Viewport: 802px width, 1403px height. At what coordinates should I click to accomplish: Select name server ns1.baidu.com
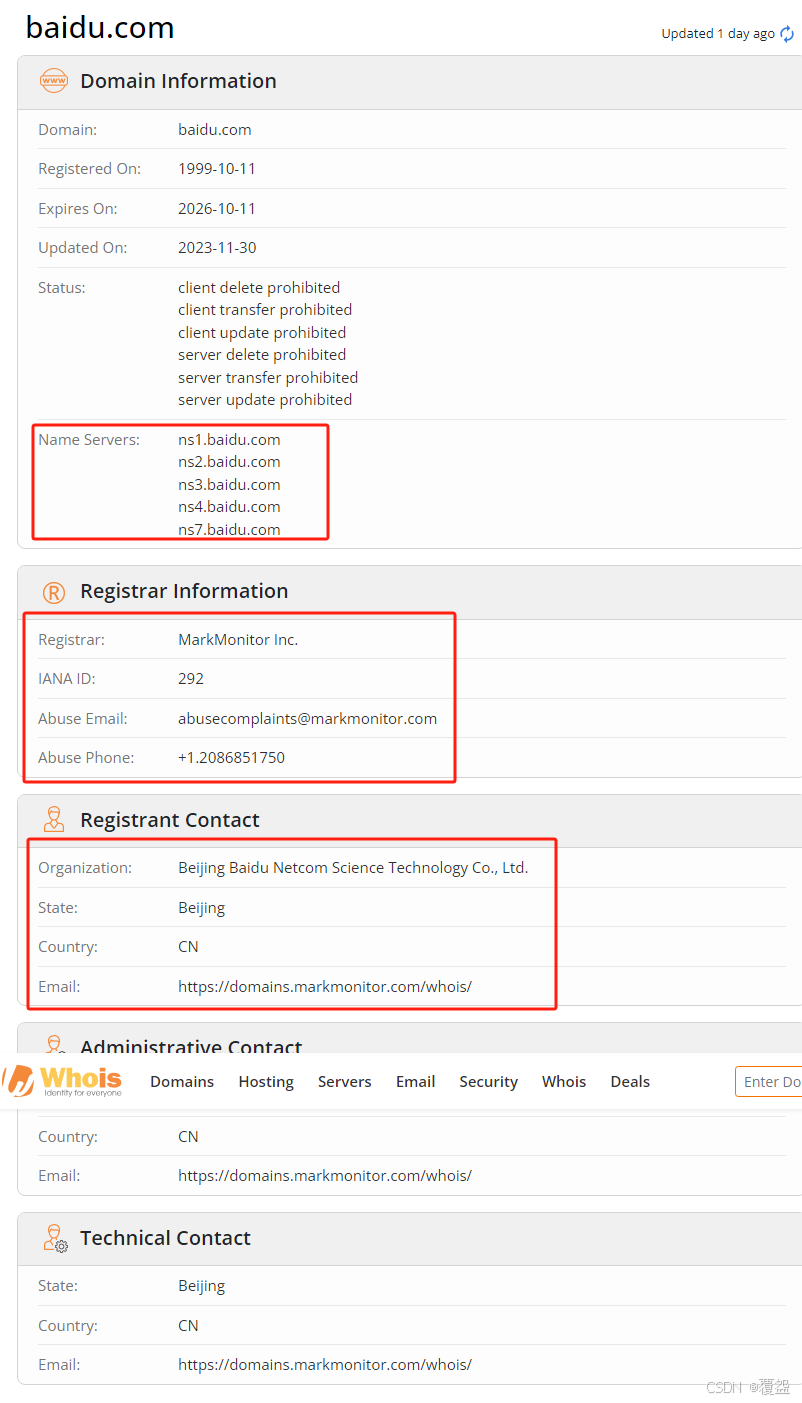pos(229,440)
